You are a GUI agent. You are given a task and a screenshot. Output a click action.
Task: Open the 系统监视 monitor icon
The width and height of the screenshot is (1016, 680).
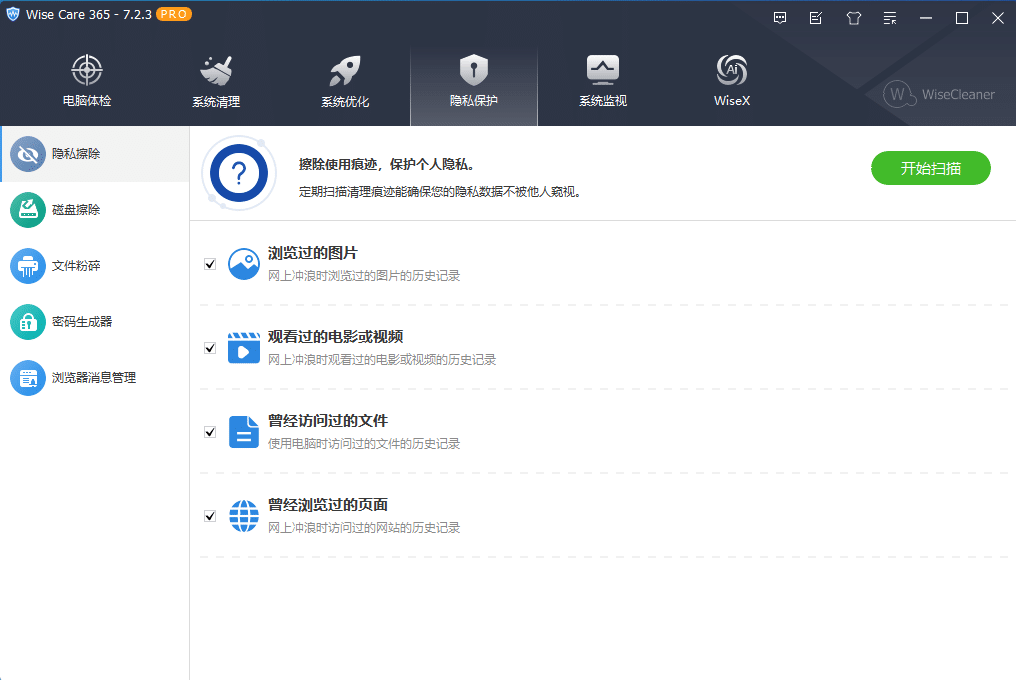(x=602, y=70)
